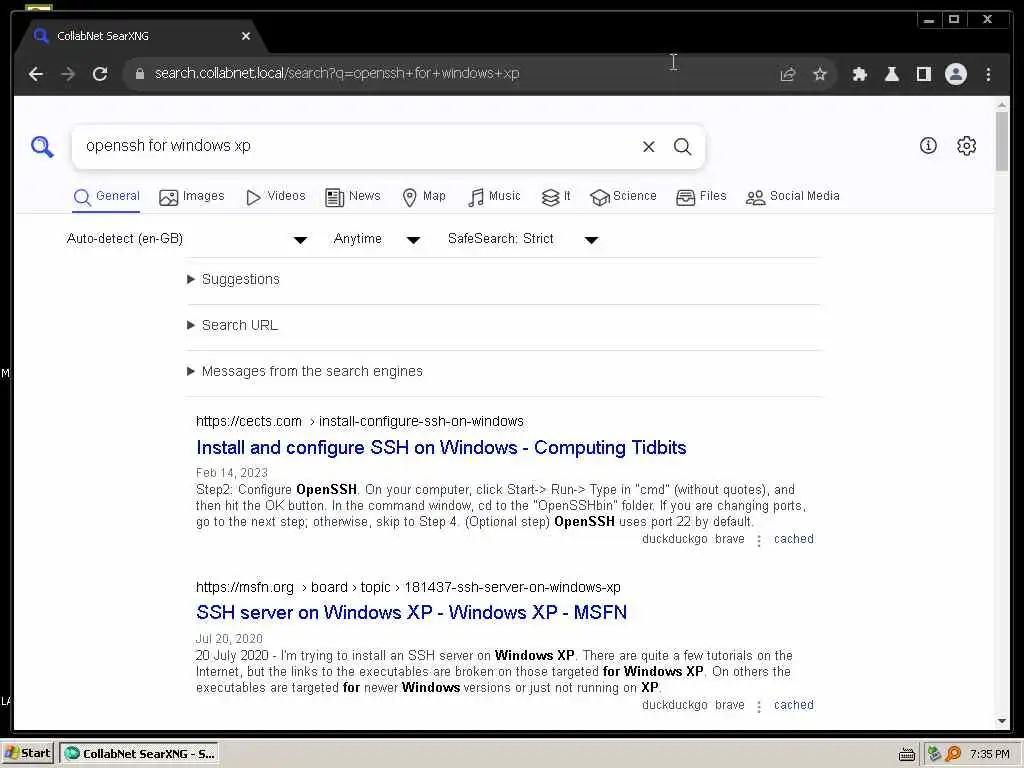Click the page vertical scrollbar thumb
This screenshot has height=768, width=1024.
[x=1002, y=140]
